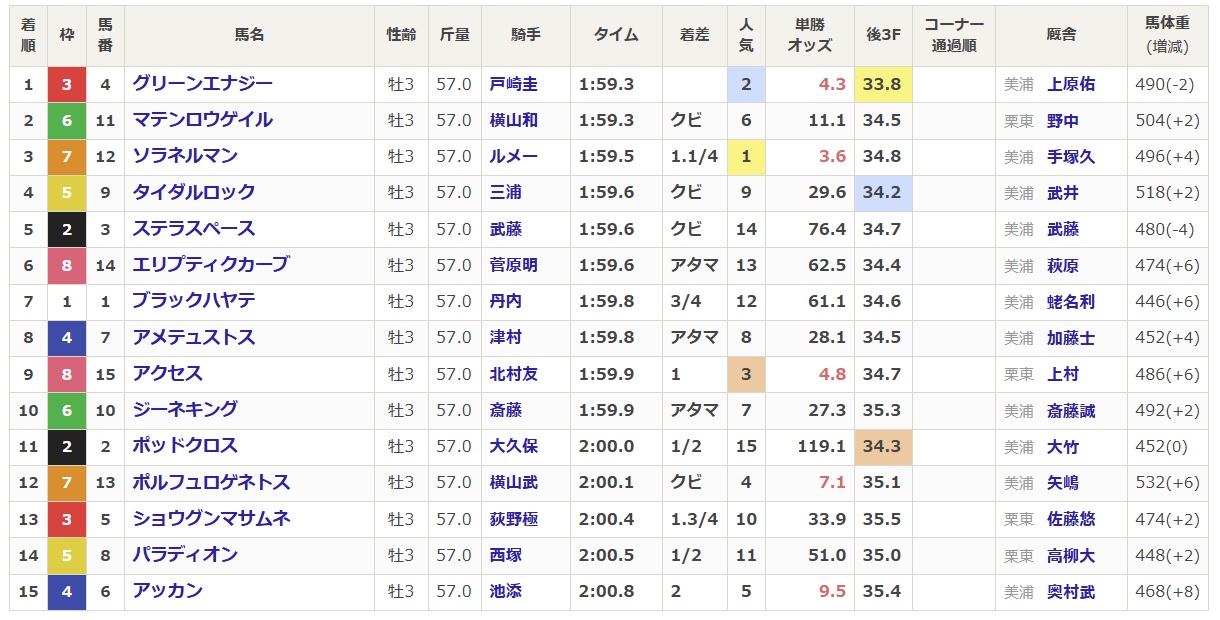This screenshot has height=620, width=1220.
Task: Click the エリプティクカーブ horse link
Action: click(211, 265)
